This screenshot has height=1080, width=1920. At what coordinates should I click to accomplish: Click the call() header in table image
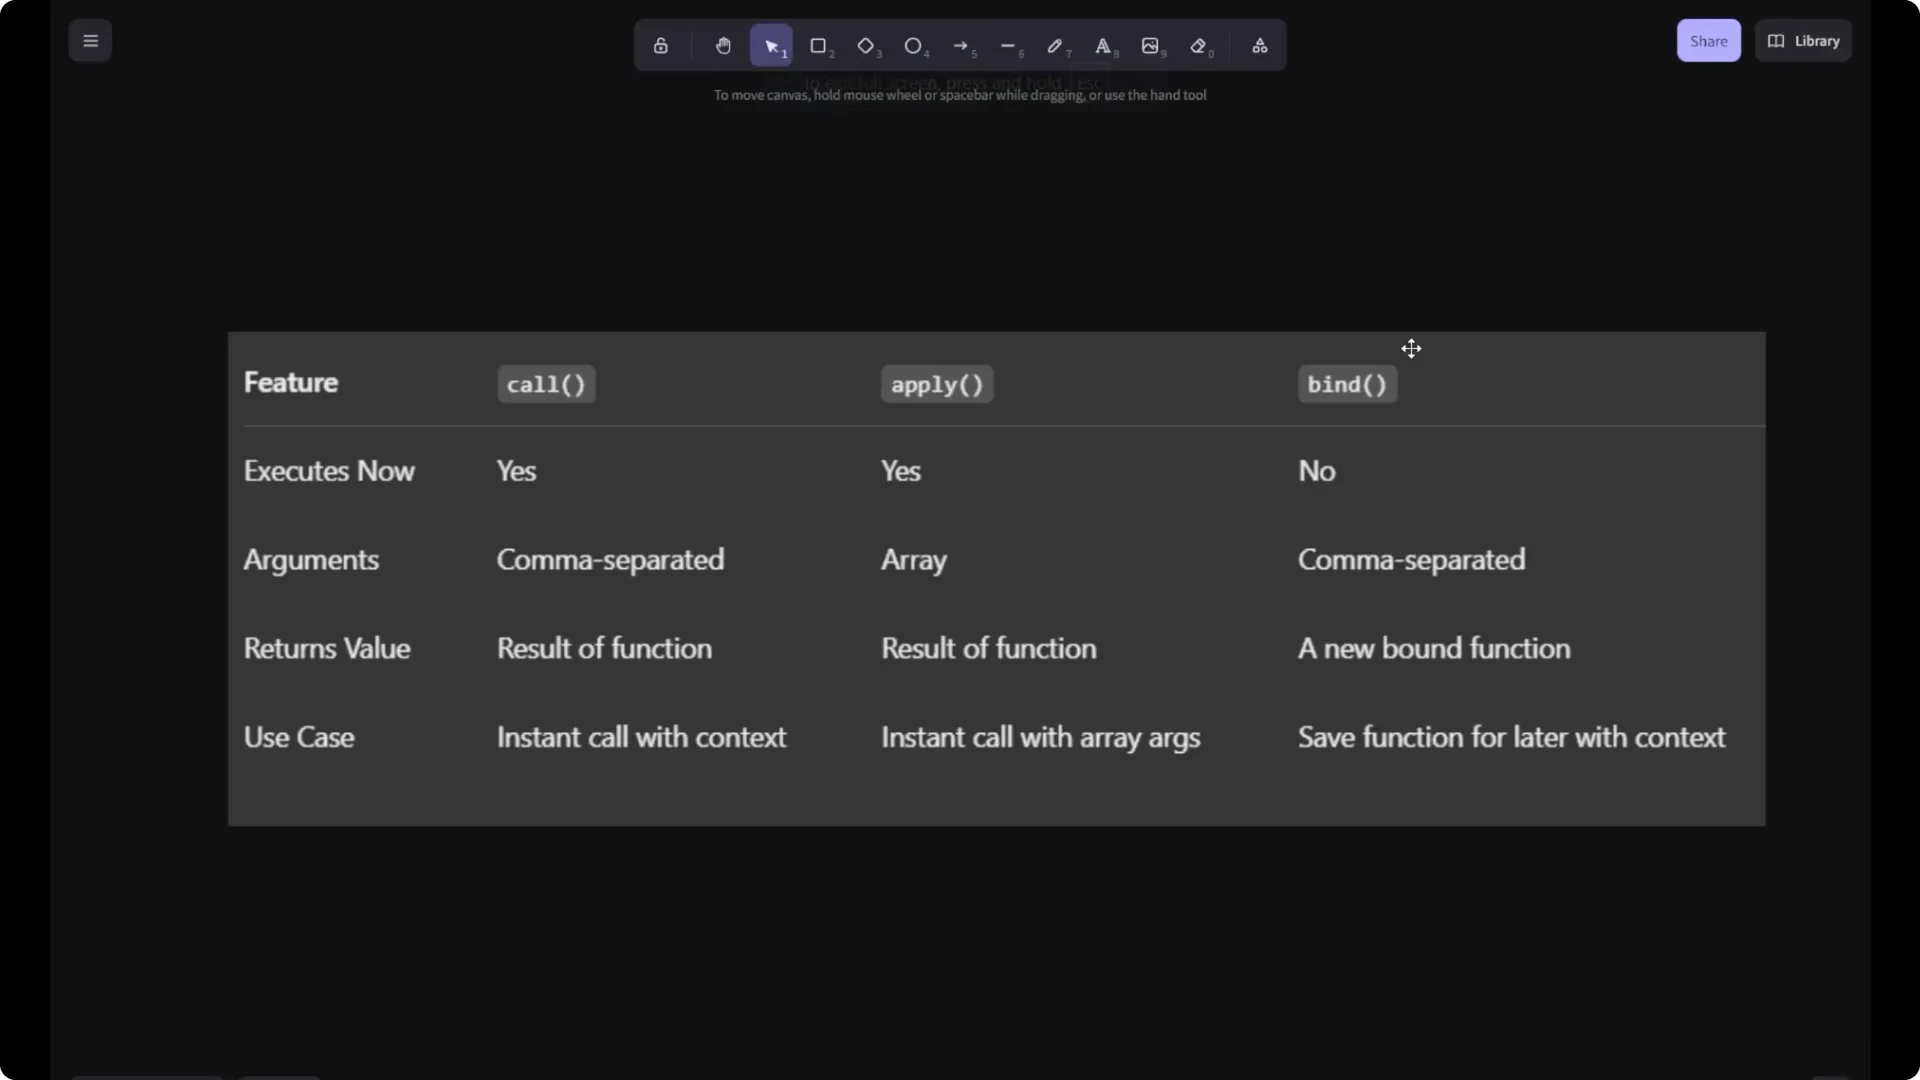click(546, 384)
